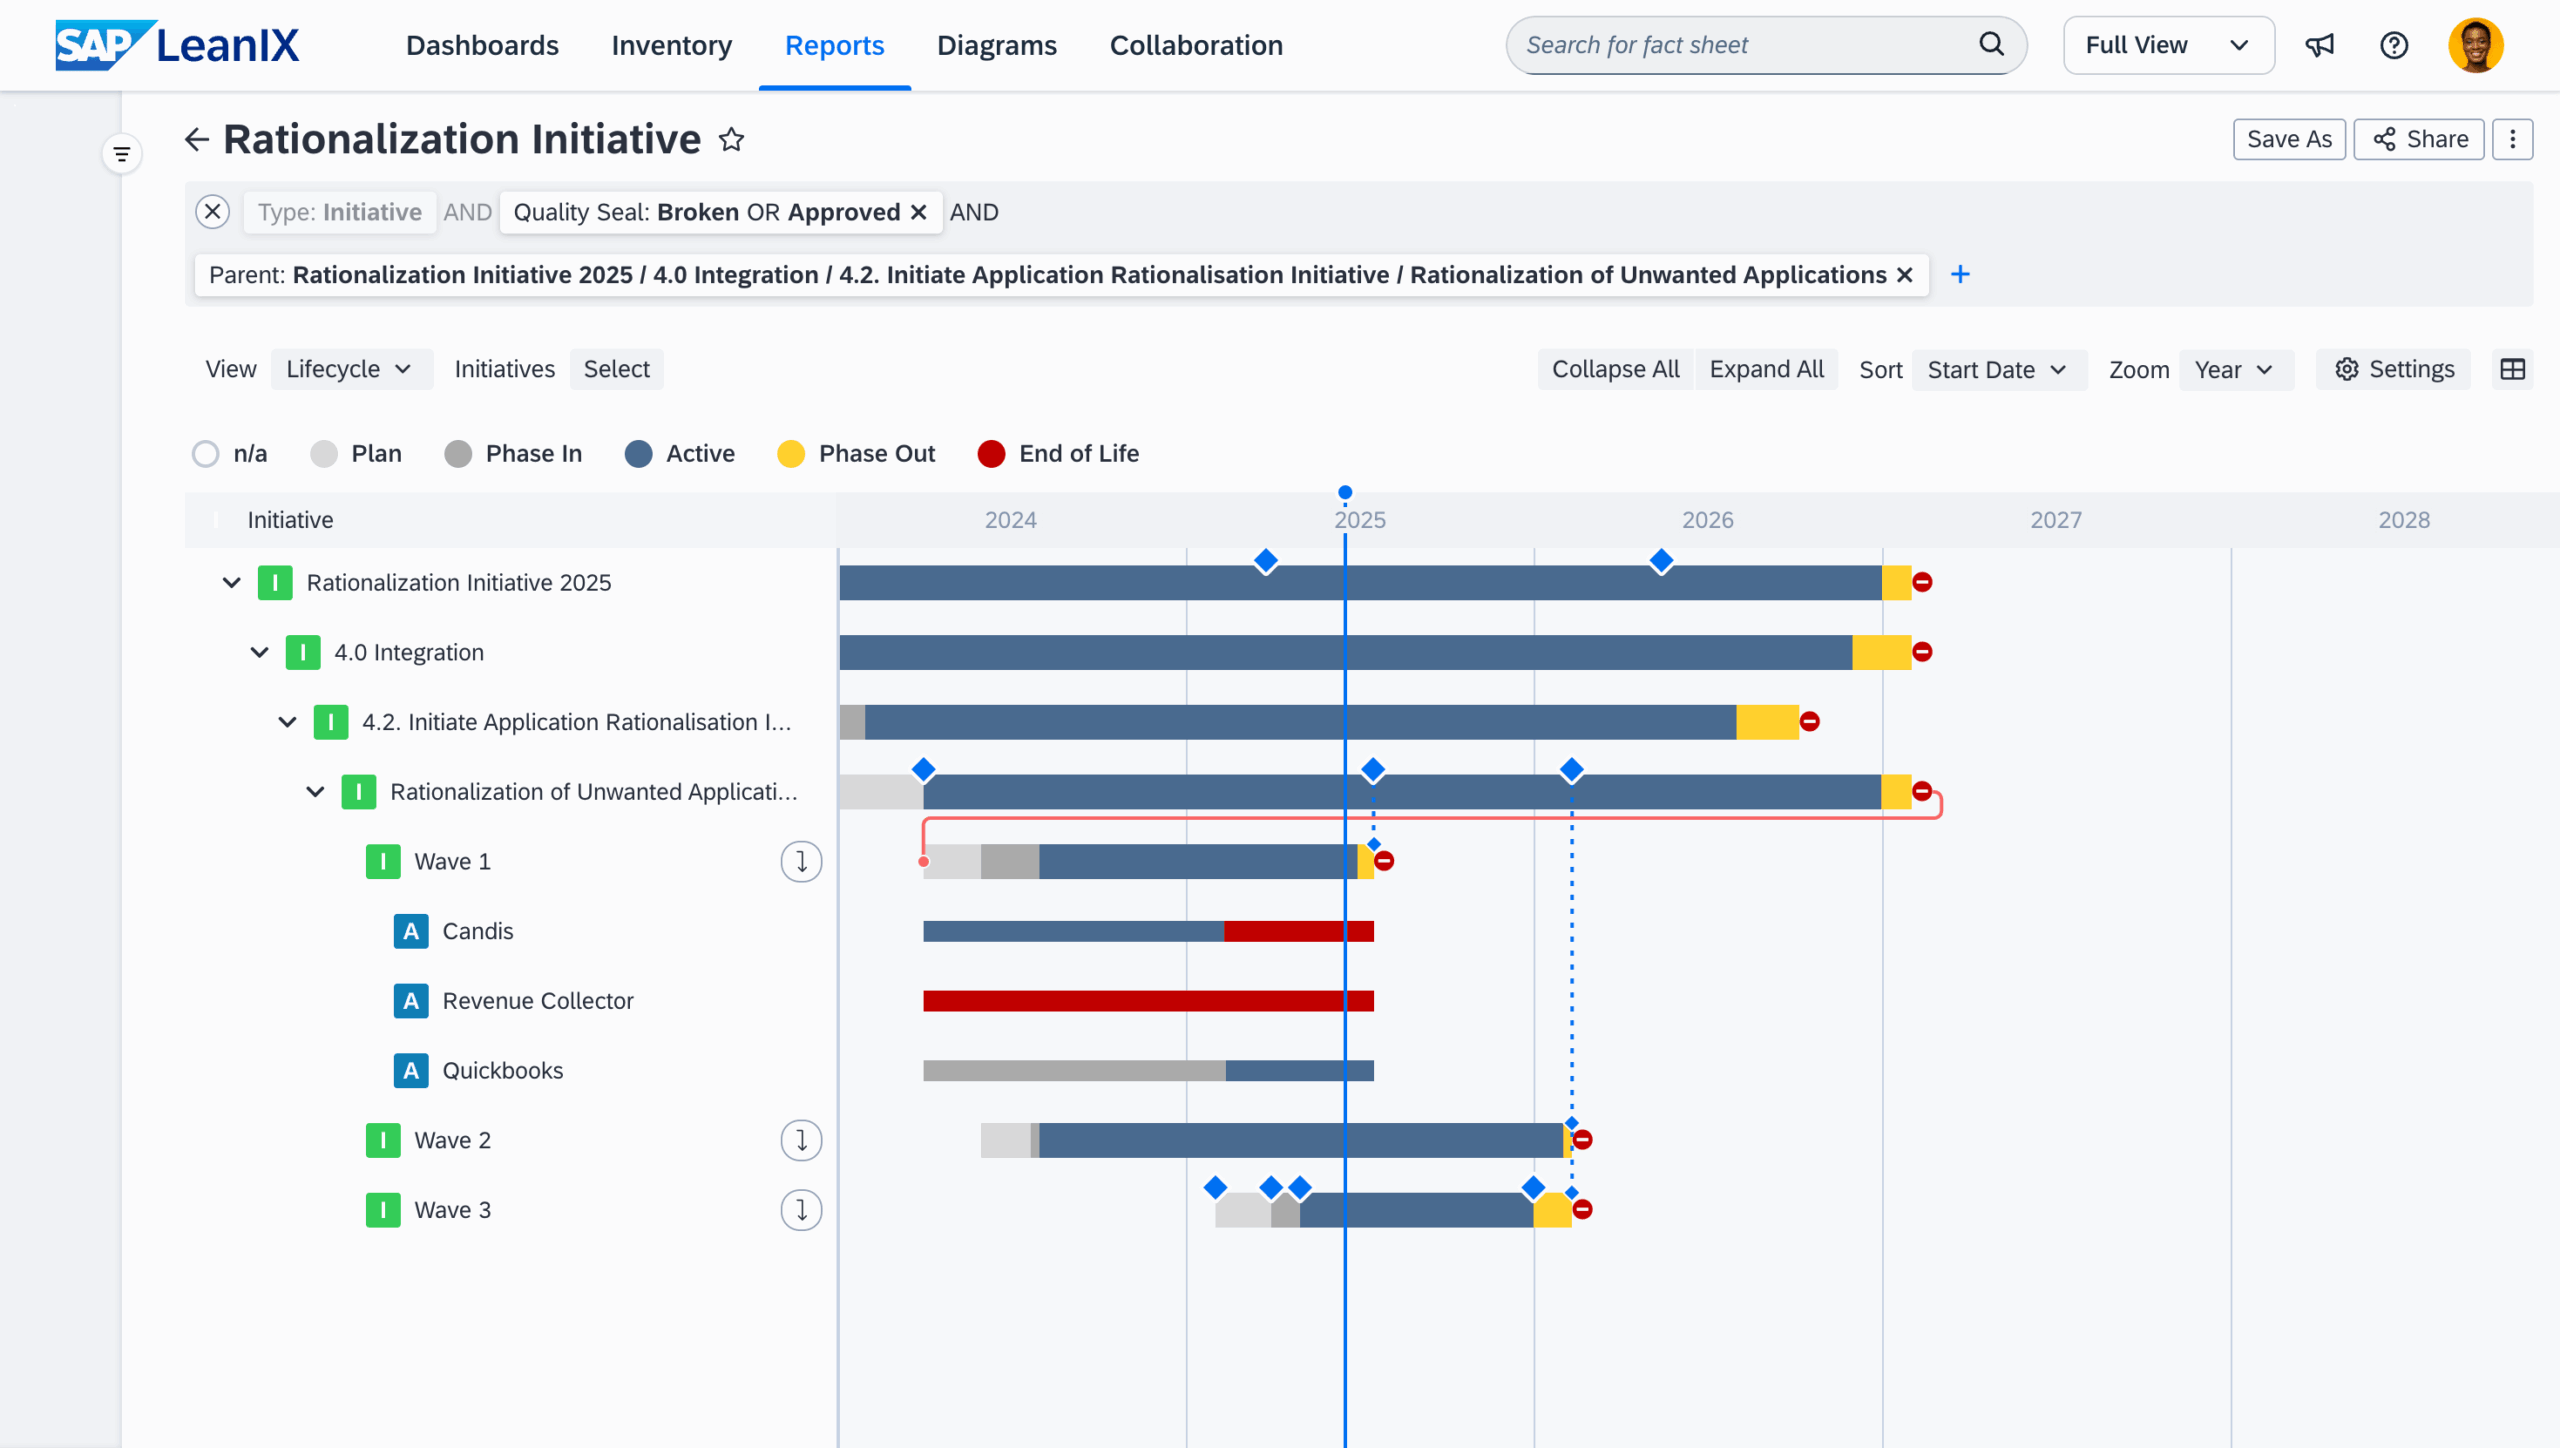Click the Save As button
Image resolution: width=2560 pixels, height=1448 pixels.
[2289, 139]
